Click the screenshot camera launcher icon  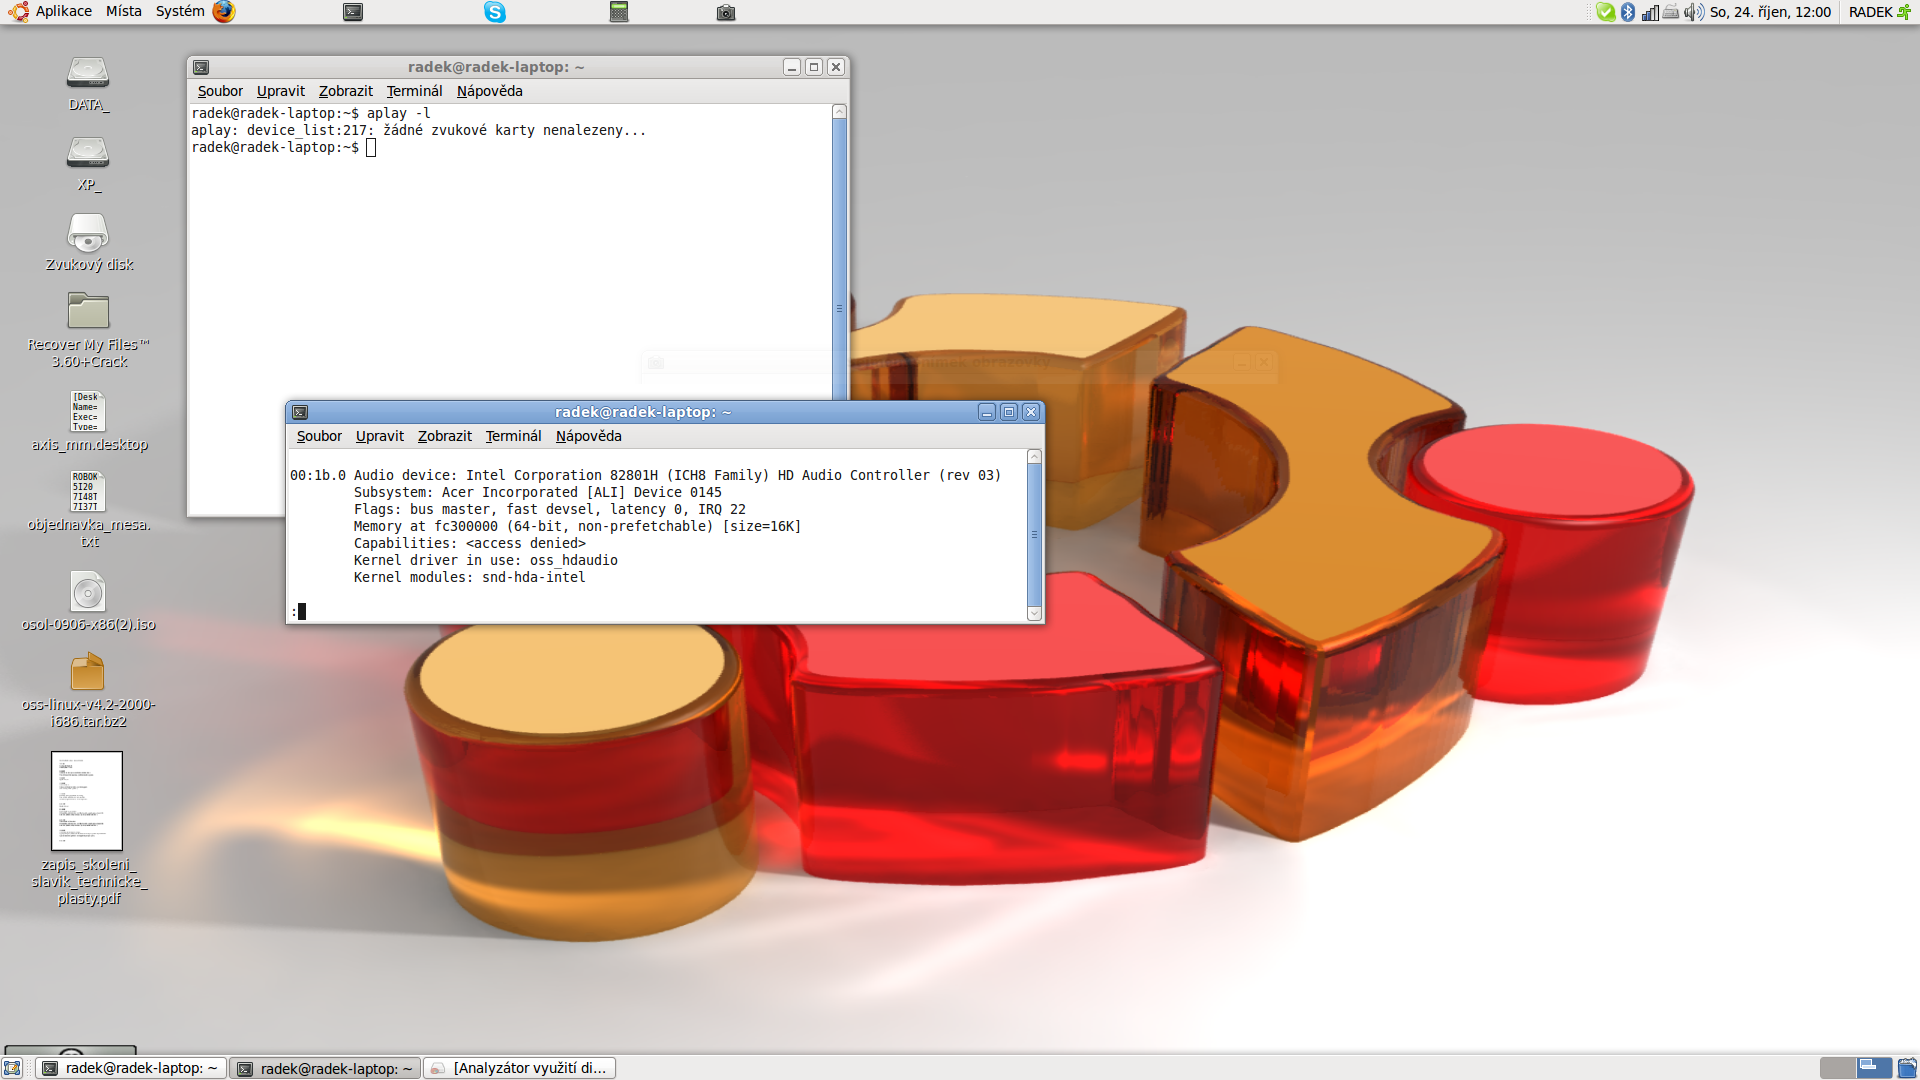[x=726, y=12]
